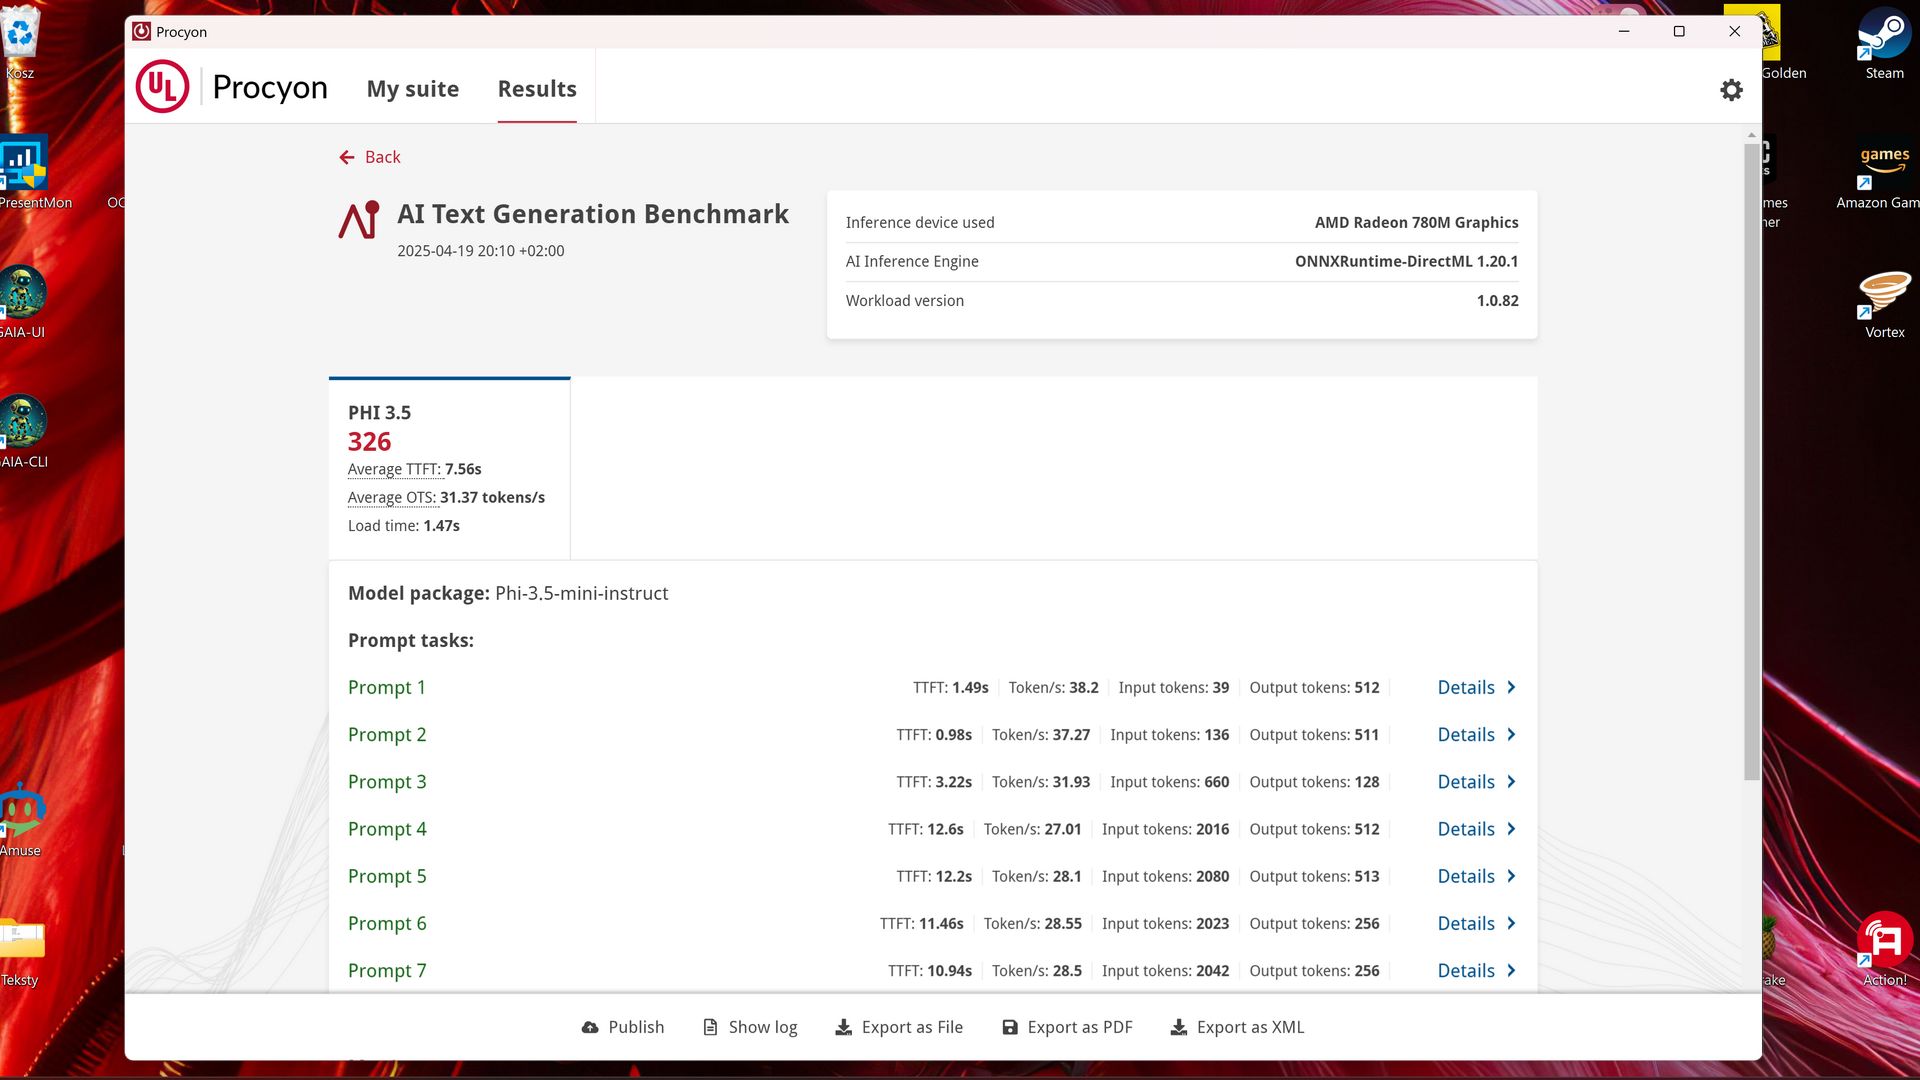Click the results page vertical scrollbar
Viewport: 1920px width, 1080px height.
pos(1751,460)
